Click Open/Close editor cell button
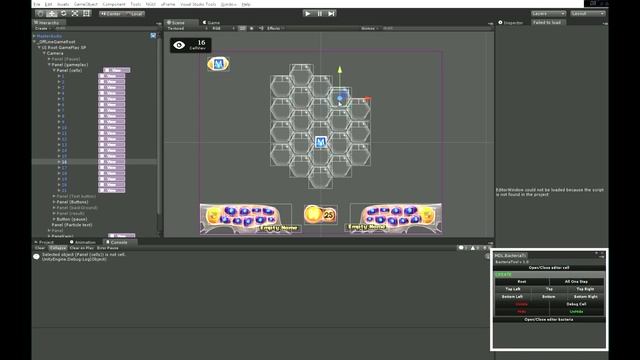This screenshot has height=360, width=640. 549,268
